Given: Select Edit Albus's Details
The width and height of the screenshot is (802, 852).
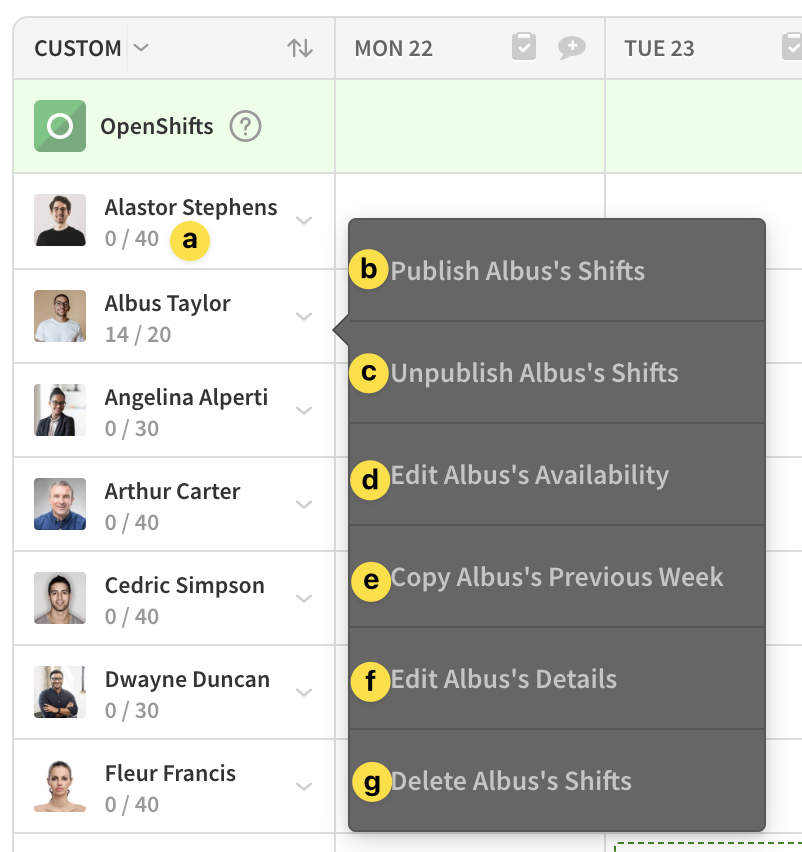Looking at the screenshot, I should click(556, 679).
